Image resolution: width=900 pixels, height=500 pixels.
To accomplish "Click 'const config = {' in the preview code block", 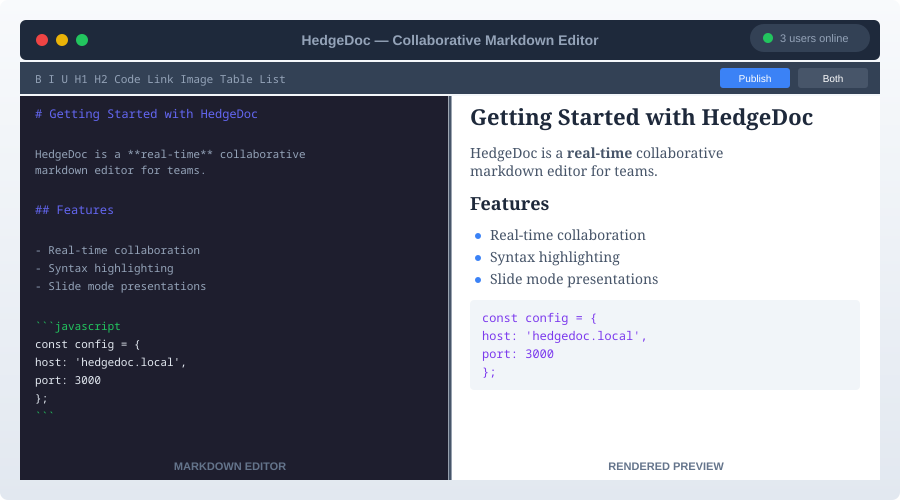I will [x=539, y=318].
